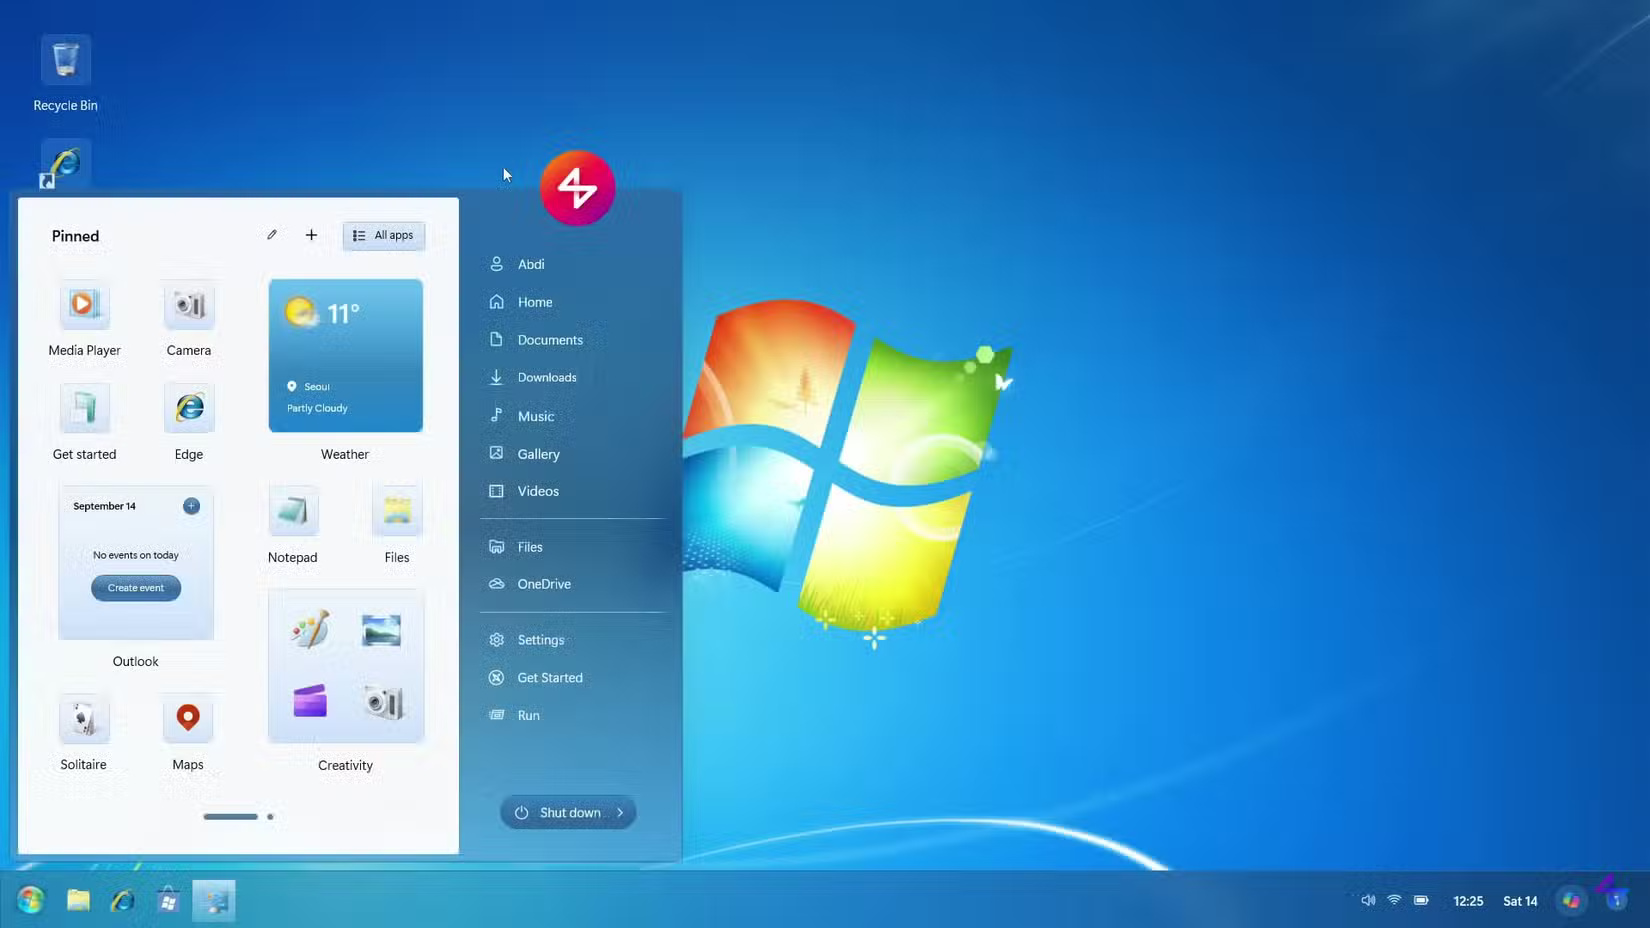Open the Media Player app
This screenshot has width=1650, height=928.
(x=84, y=305)
